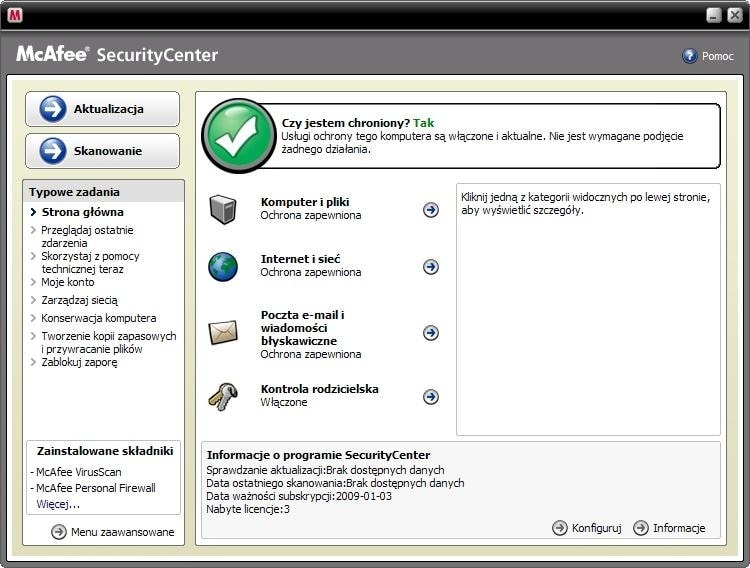Click the envelope icon for Poczta e-mail
Viewport: 750px width, 568px height.
click(222, 333)
